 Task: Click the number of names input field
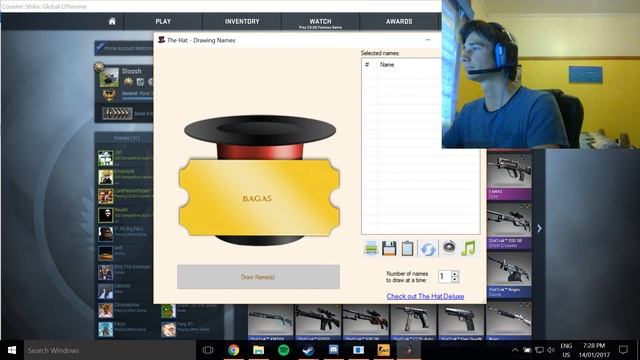pos(444,276)
